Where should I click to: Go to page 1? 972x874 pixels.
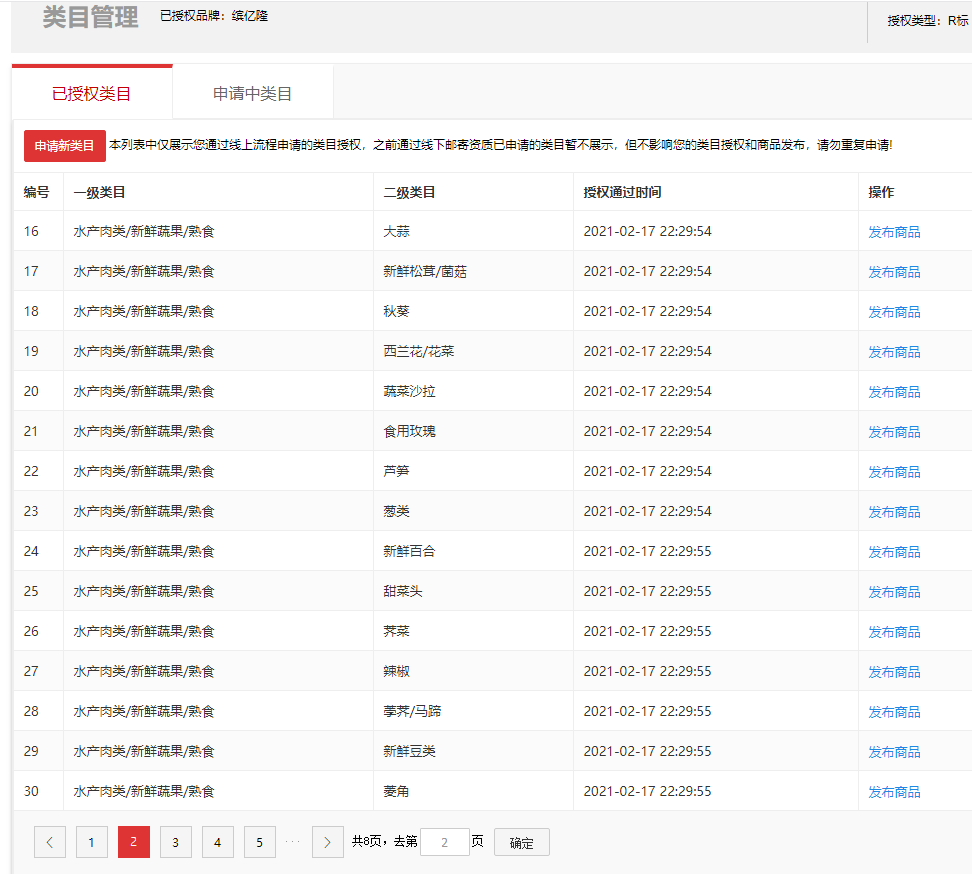[x=92, y=842]
